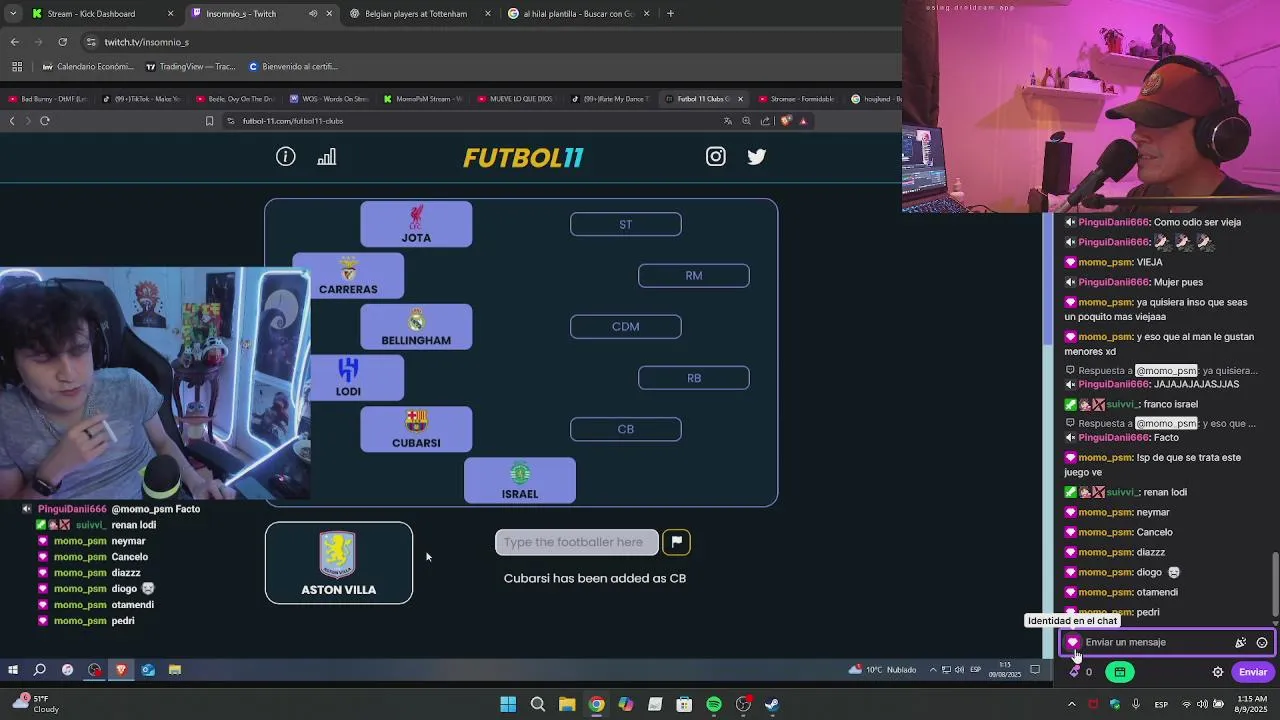Viewport: 1280px width, 720px height.
Task: Click the translate icon in streamed browser bar
Action: [728, 121]
